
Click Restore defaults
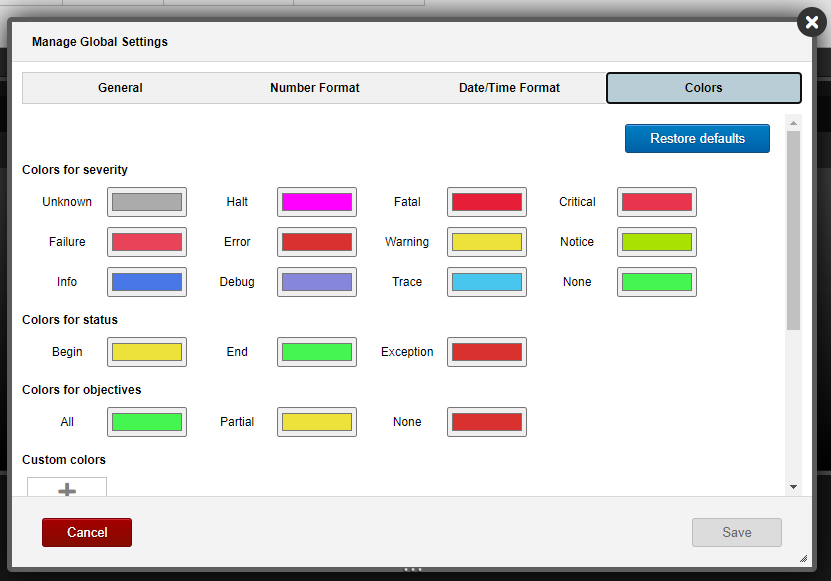pyautogui.click(x=697, y=138)
